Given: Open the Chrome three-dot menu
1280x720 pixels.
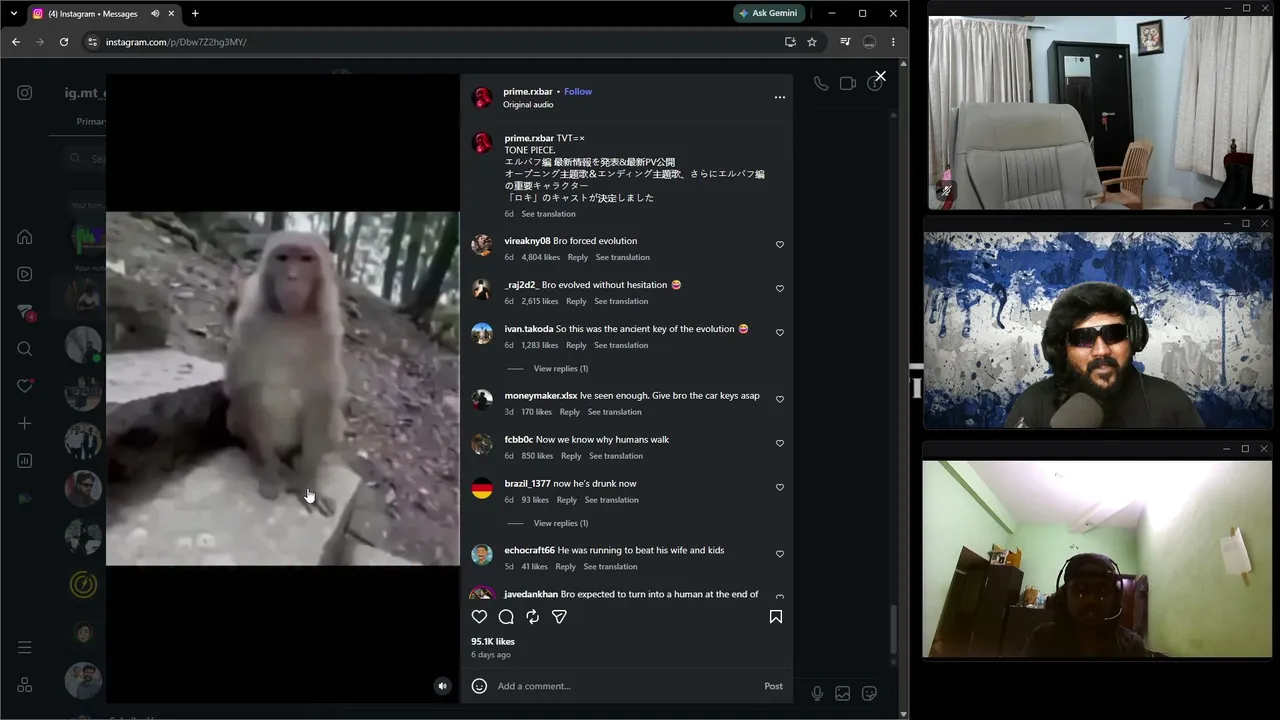Looking at the screenshot, I should pyautogui.click(x=893, y=42).
